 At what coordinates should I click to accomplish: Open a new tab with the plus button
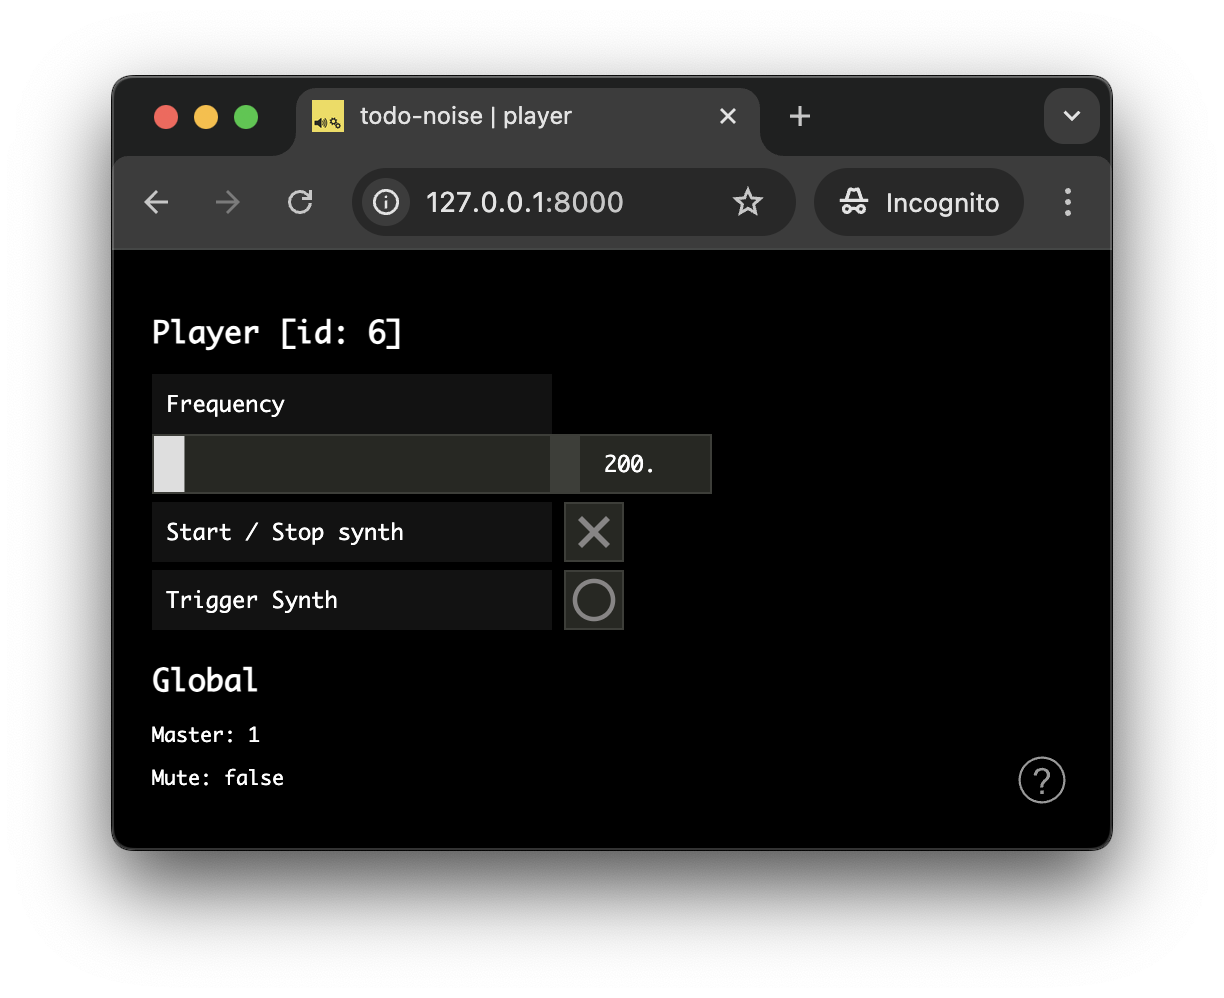tap(799, 116)
